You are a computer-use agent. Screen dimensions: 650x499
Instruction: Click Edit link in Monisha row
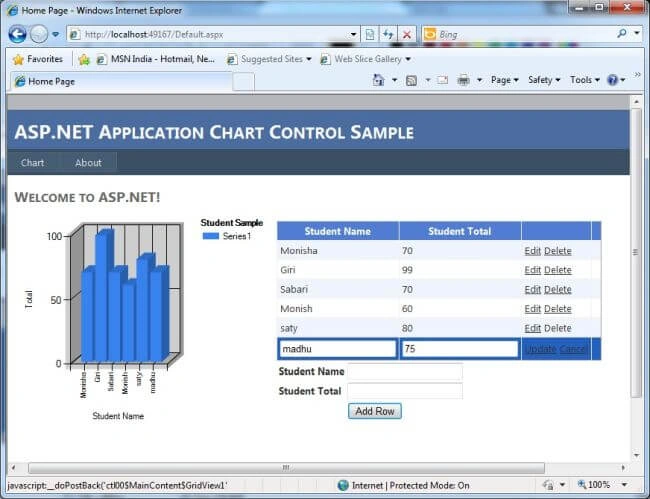click(x=532, y=251)
